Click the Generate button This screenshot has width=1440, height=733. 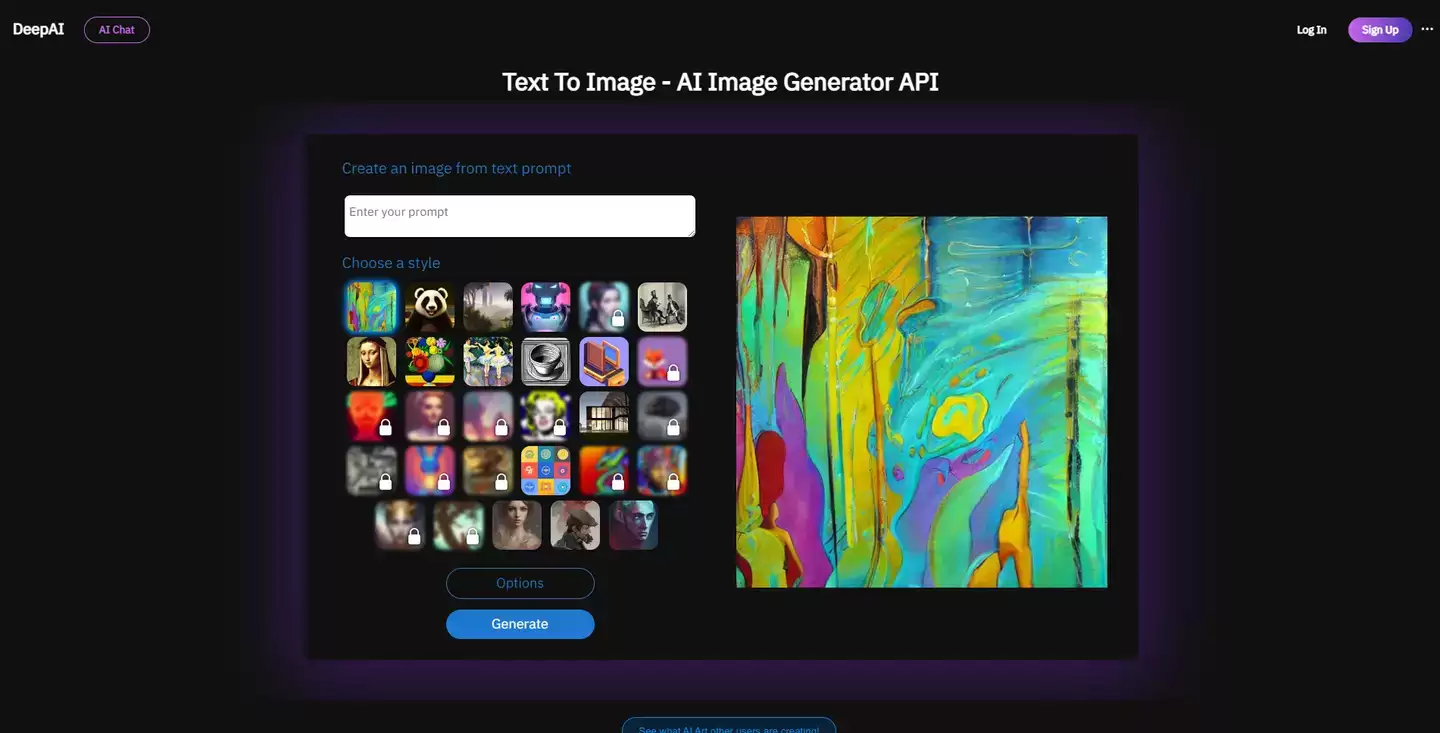(520, 624)
